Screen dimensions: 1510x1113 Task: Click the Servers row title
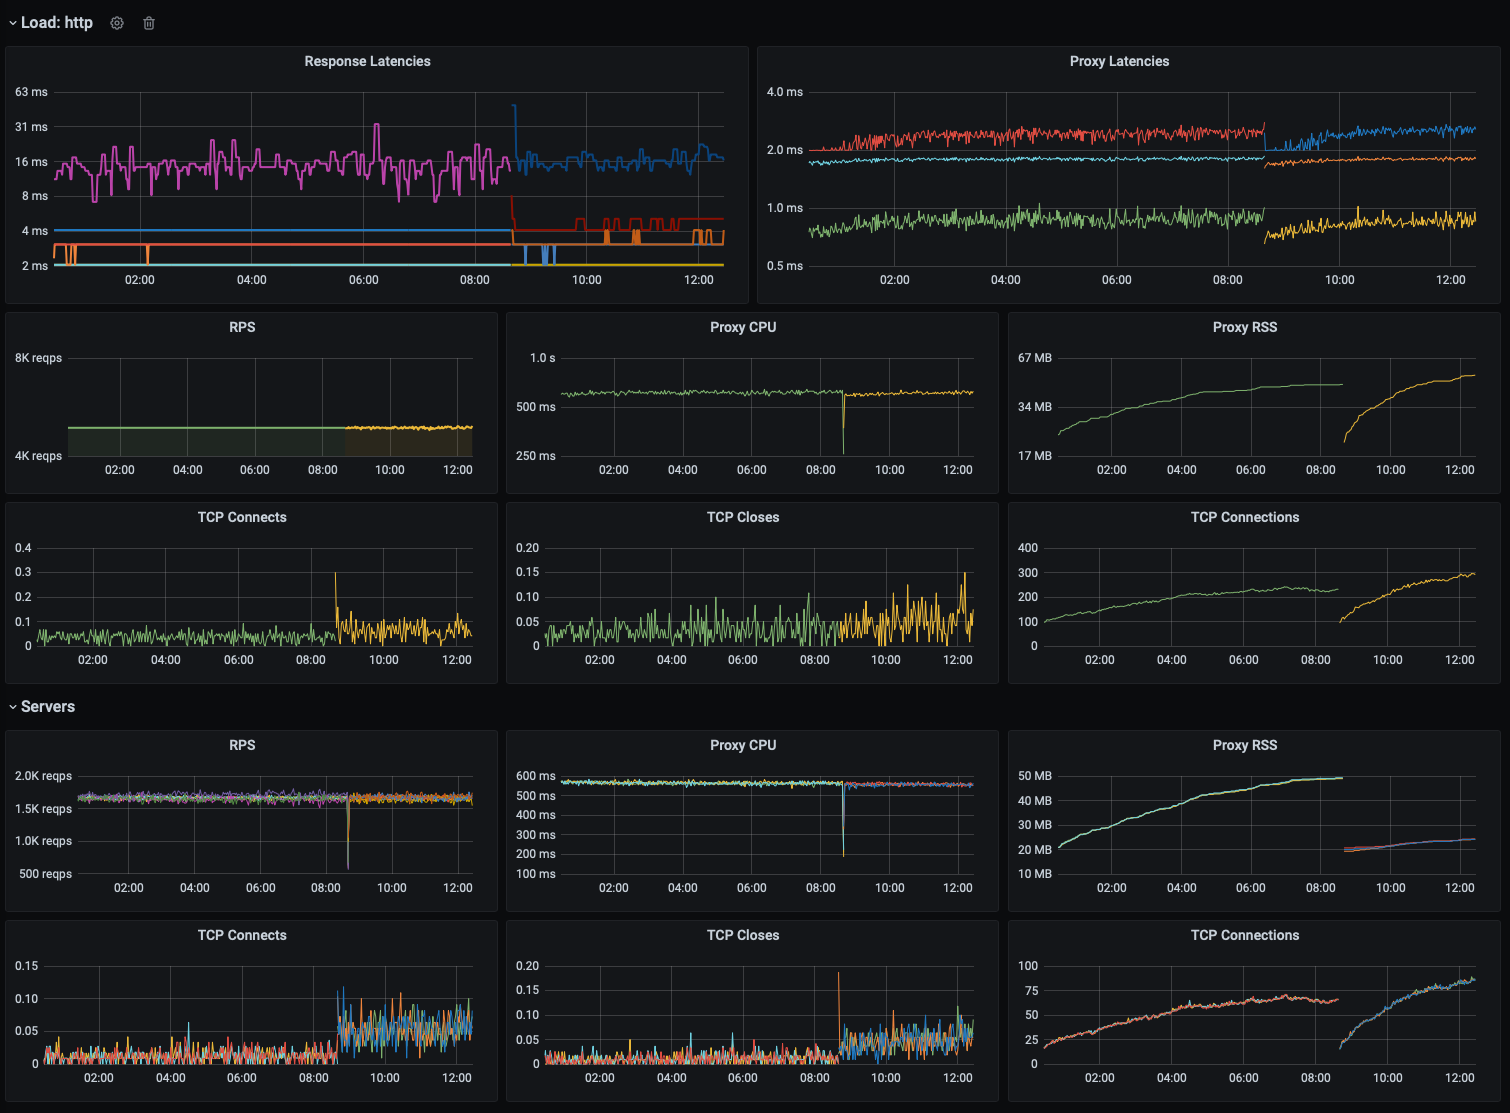(x=47, y=706)
